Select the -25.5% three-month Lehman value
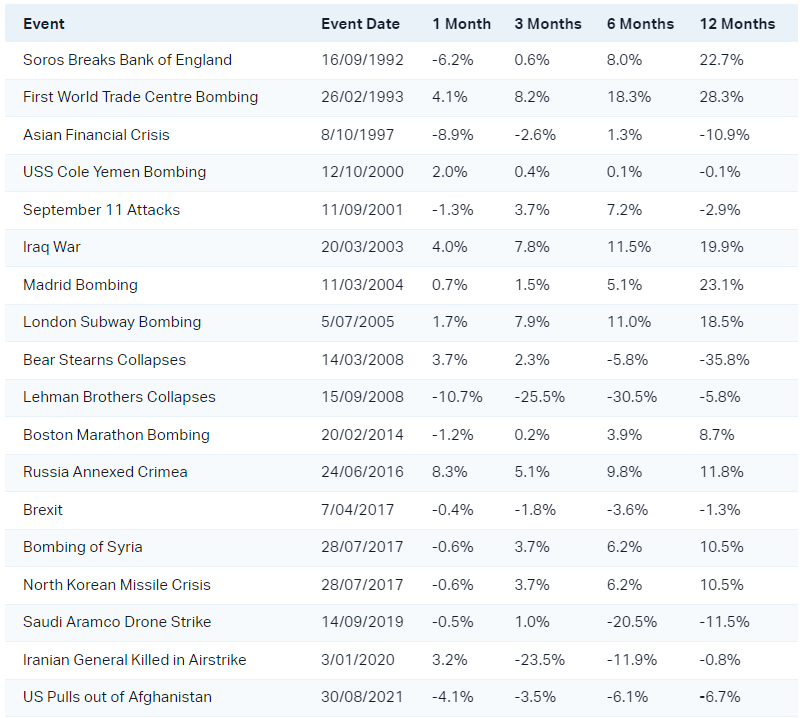Viewport: 803px width, 718px height. coord(540,397)
